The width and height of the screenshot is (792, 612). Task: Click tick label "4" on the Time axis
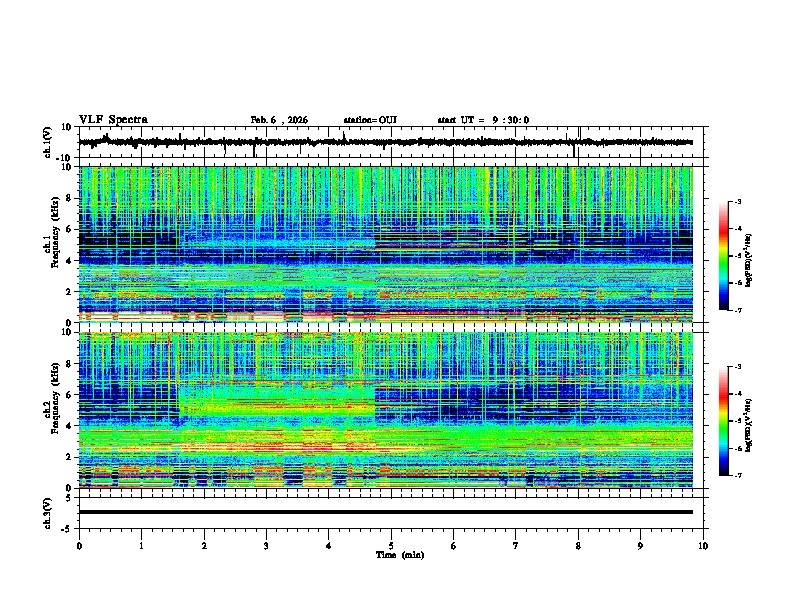(x=329, y=546)
